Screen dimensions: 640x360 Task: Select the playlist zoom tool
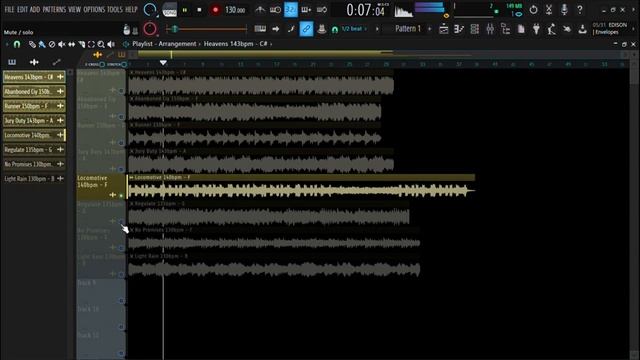[101, 44]
